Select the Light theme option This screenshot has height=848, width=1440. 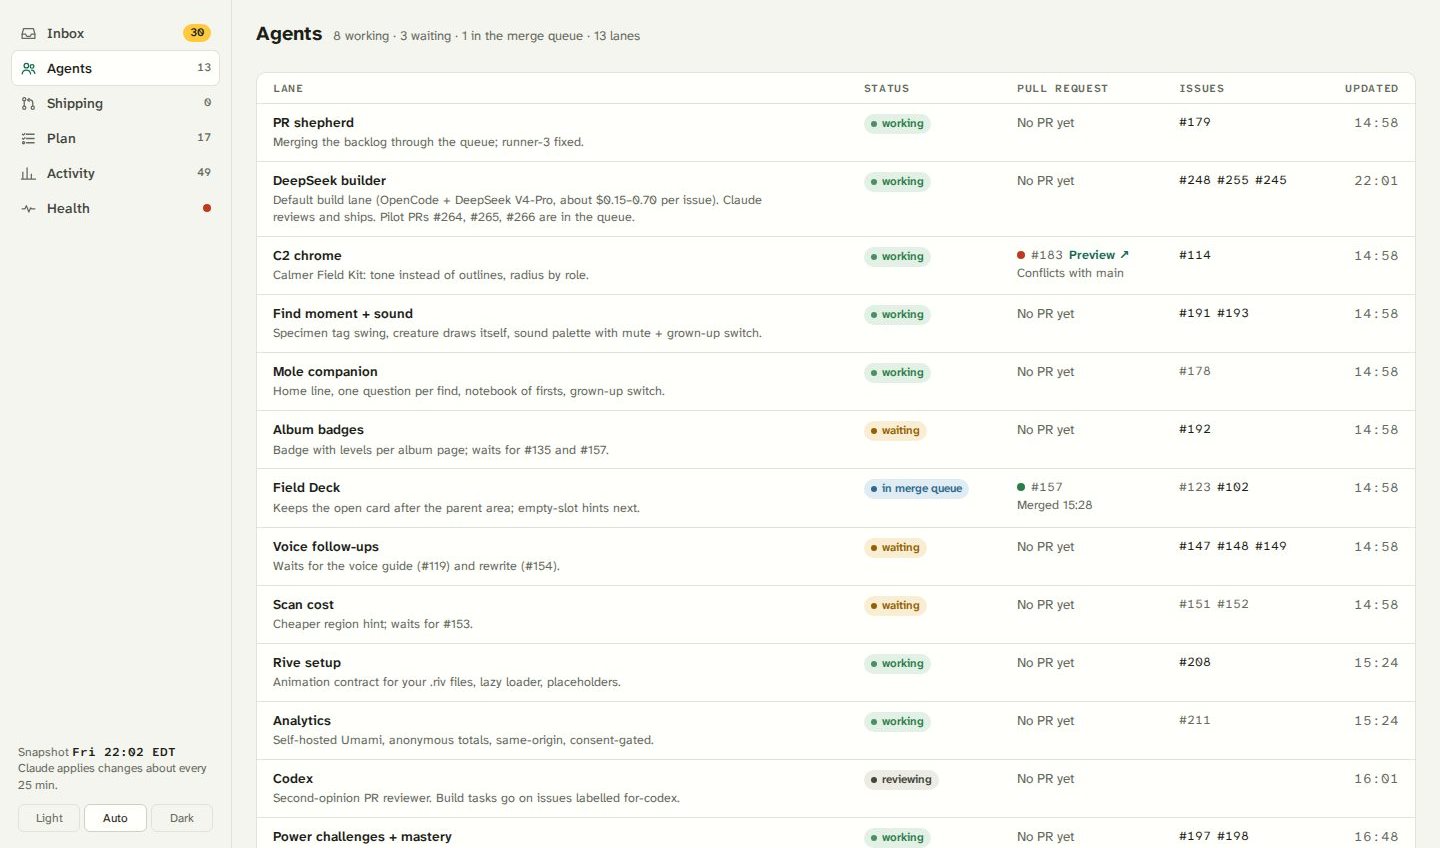[49, 818]
